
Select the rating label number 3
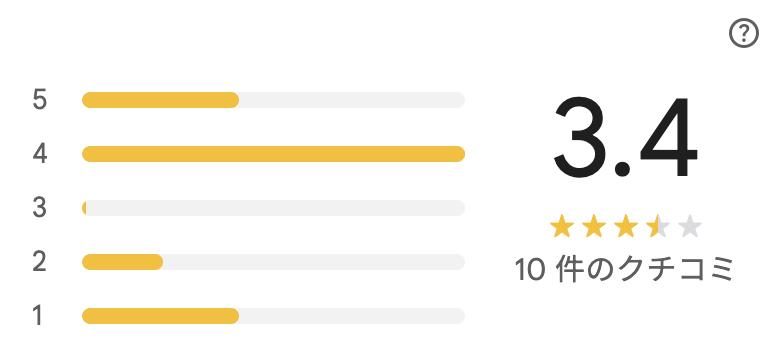(40, 208)
